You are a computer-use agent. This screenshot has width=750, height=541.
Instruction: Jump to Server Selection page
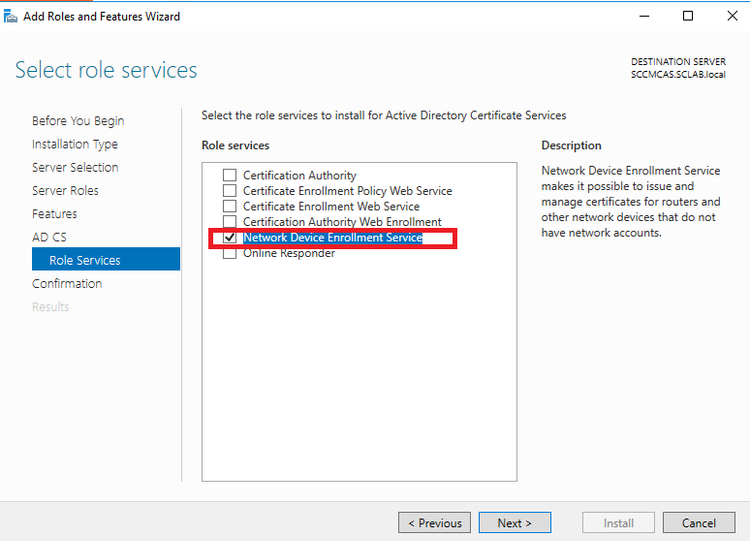pyautogui.click(x=75, y=167)
